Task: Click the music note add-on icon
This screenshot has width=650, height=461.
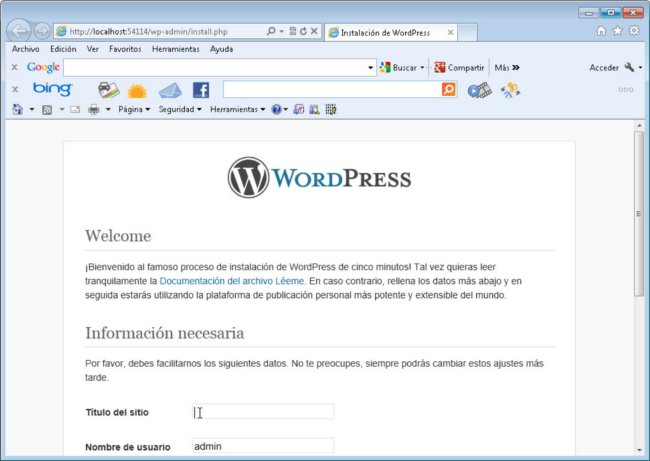Action: tap(298, 109)
